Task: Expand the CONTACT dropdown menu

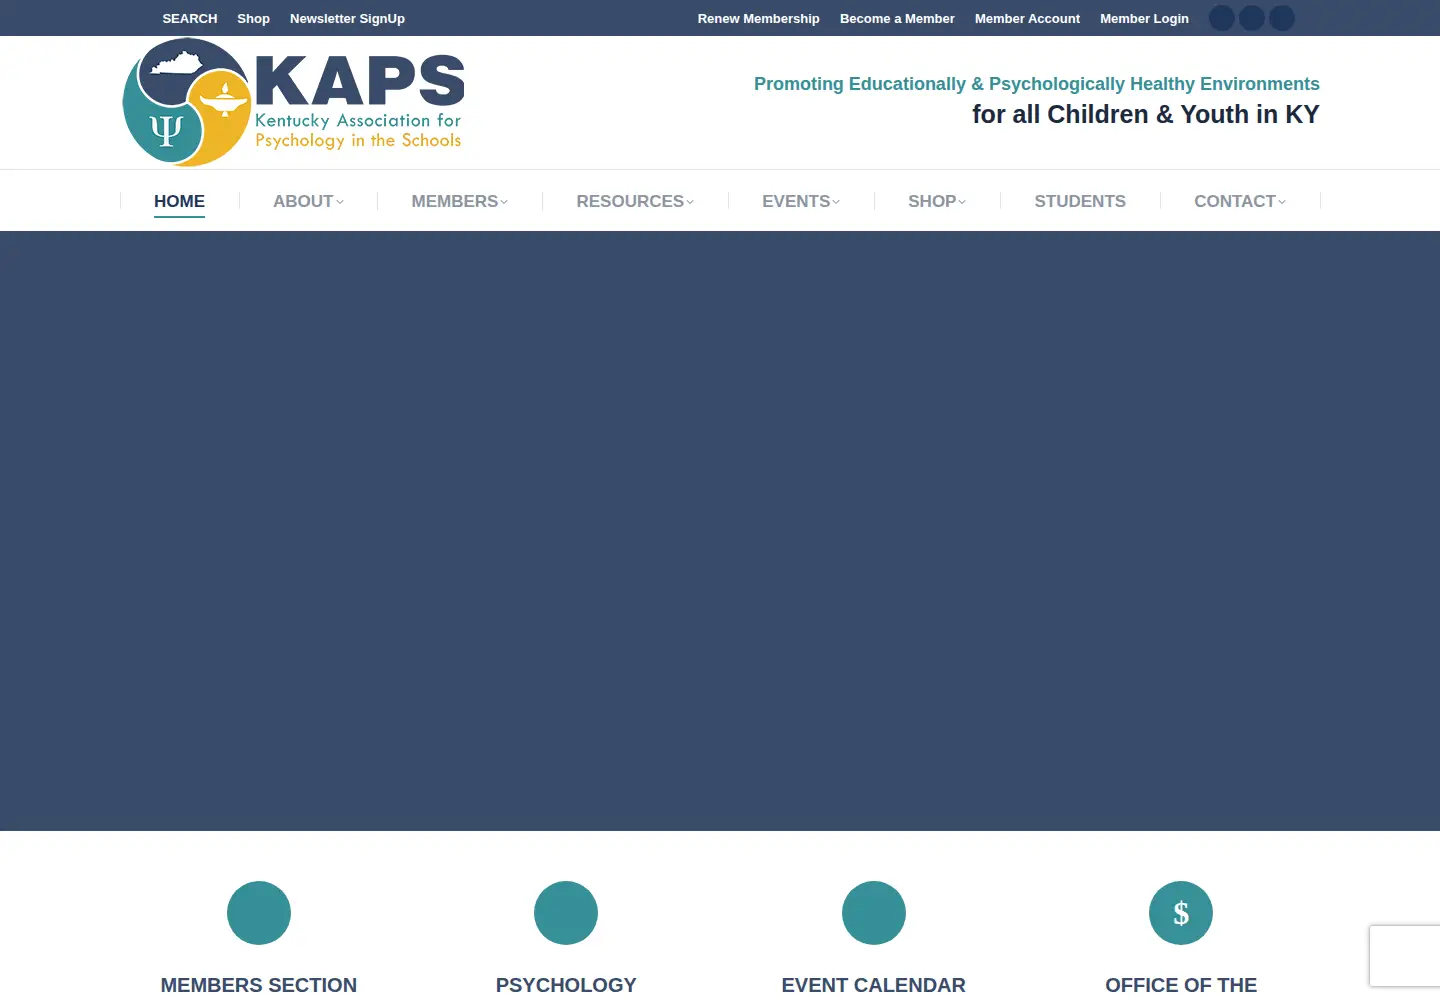Action: 1240,201
